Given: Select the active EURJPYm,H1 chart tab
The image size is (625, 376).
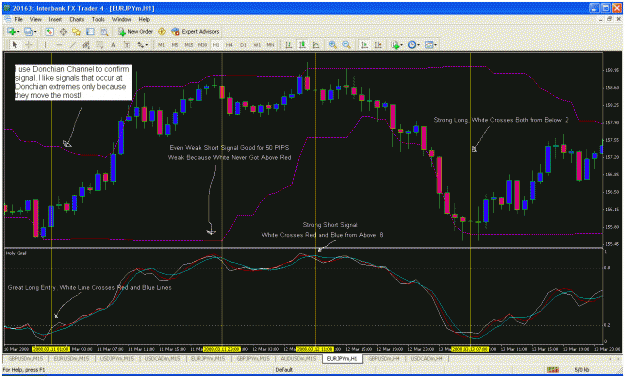Looking at the screenshot, I should pos(342,359).
